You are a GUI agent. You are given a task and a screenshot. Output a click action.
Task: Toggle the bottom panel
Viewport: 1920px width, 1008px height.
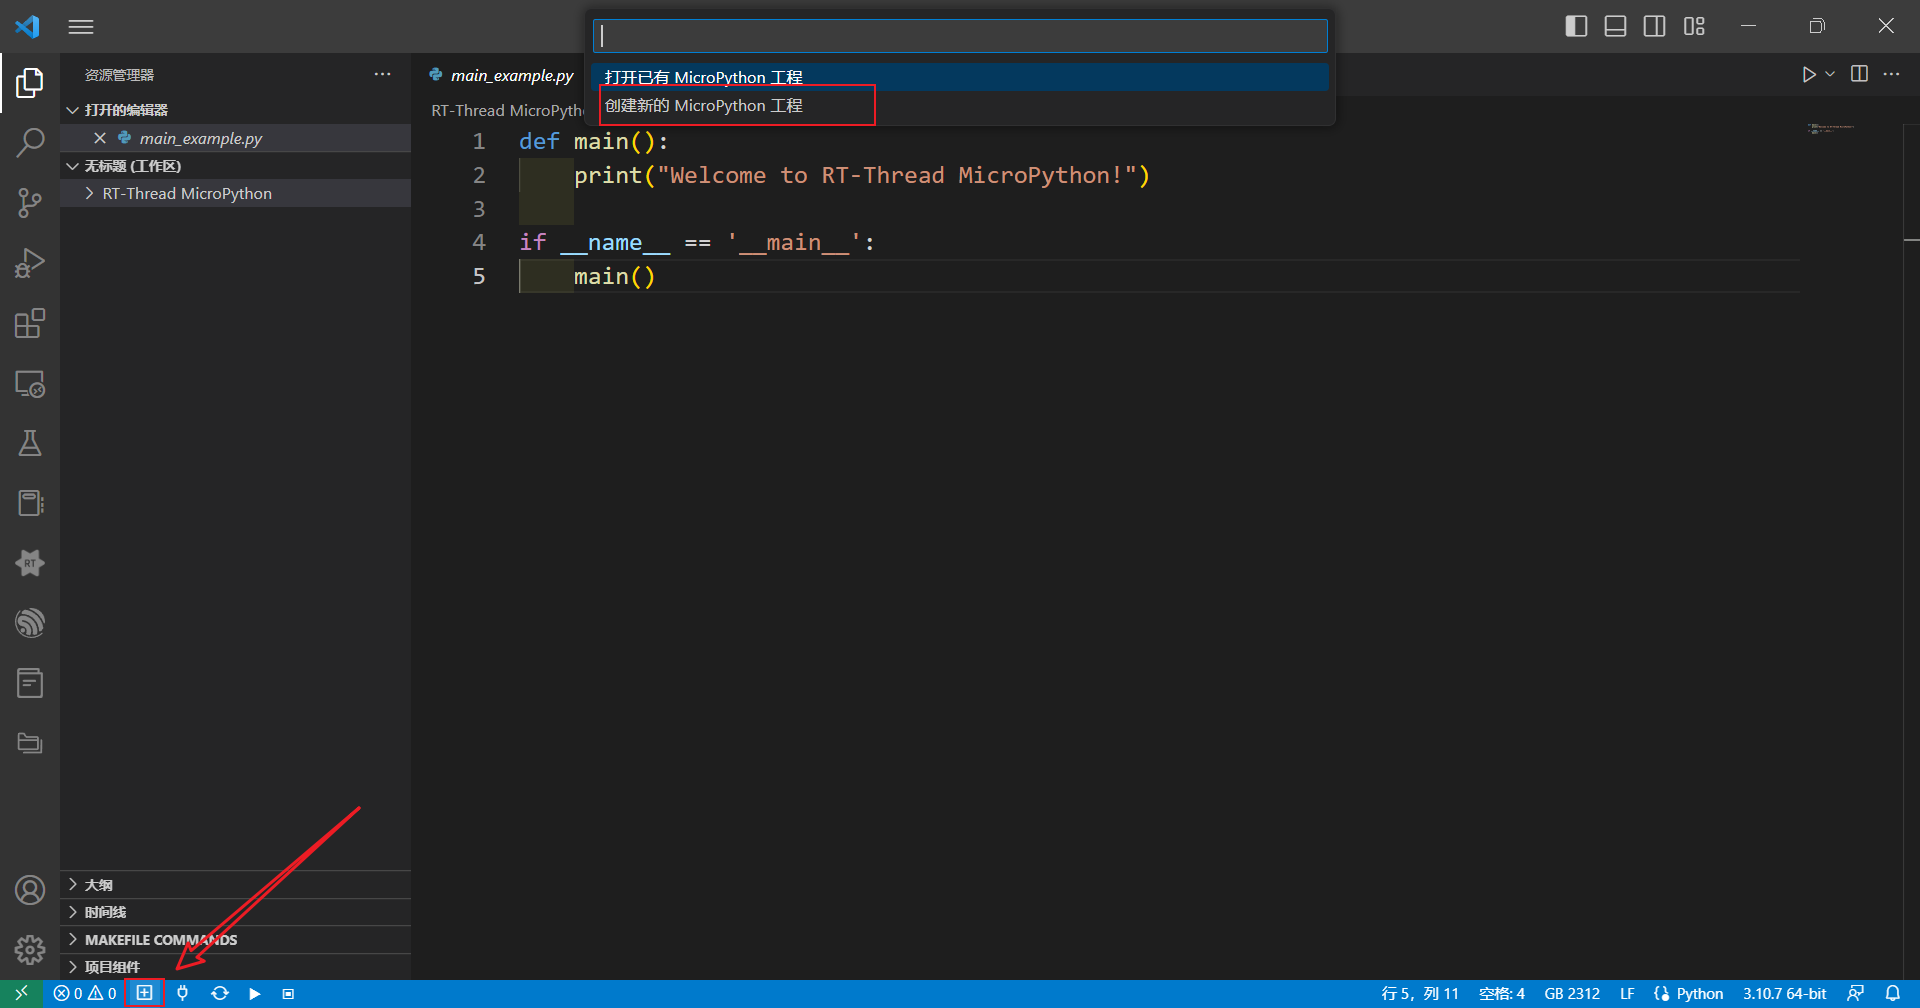click(x=1615, y=26)
